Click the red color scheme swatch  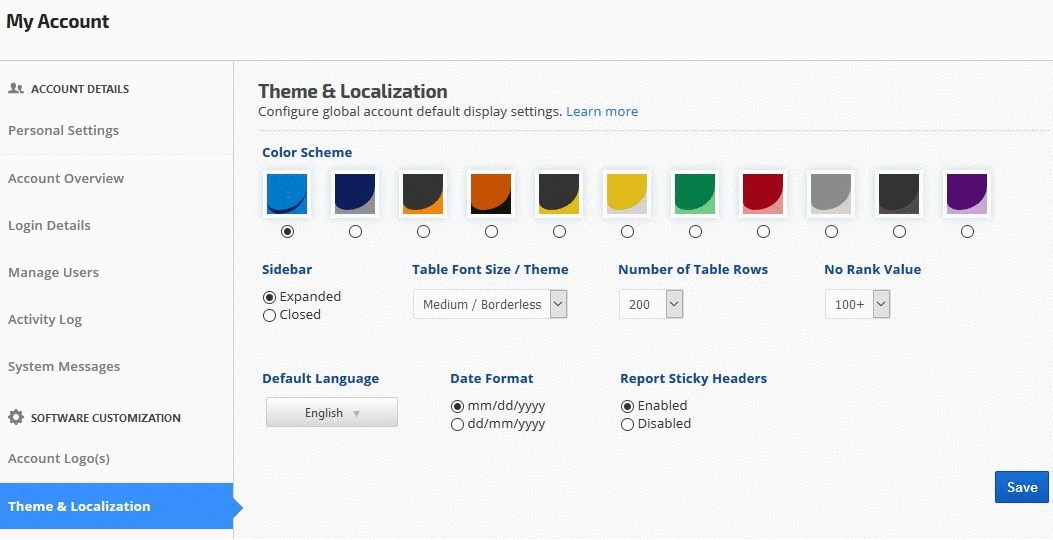tap(763, 194)
